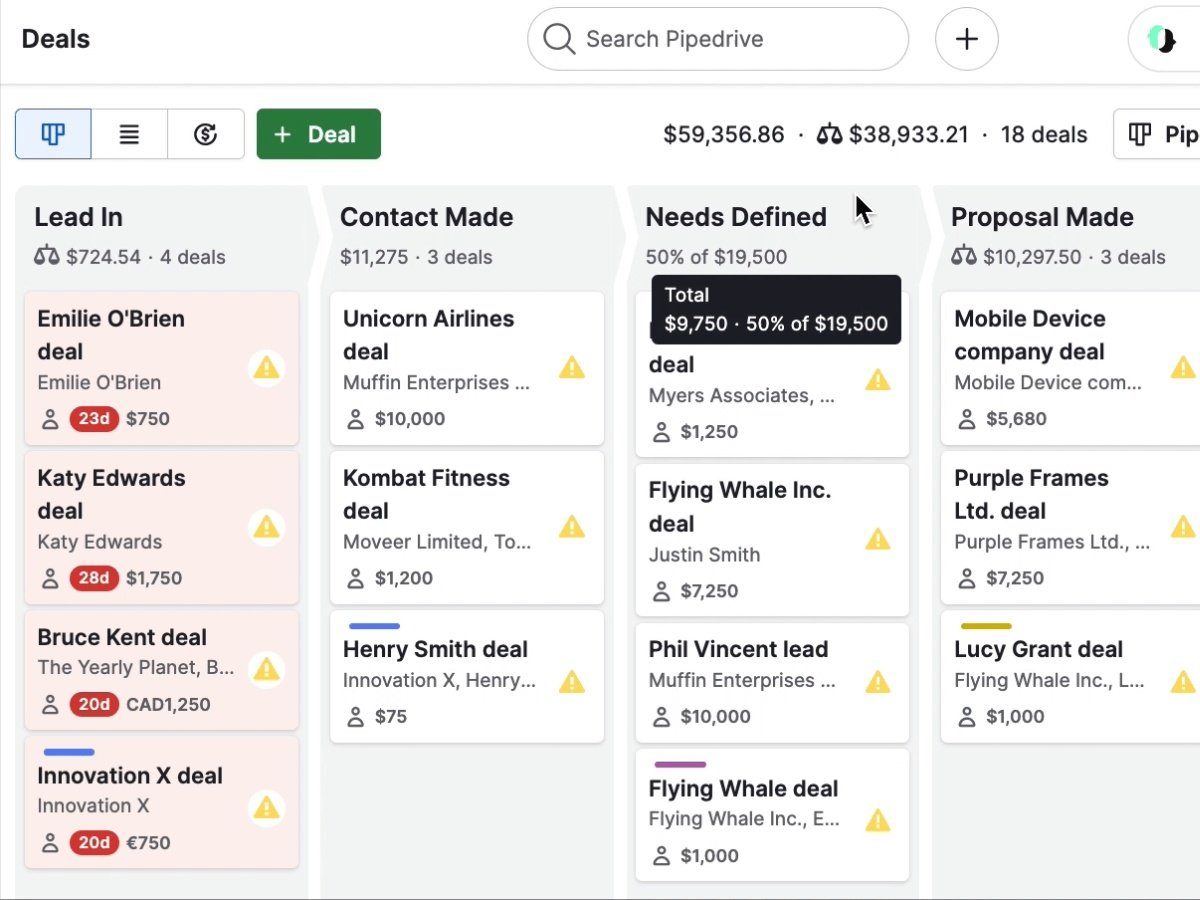This screenshot has width=1200, height=900.
Task: Open the user avatar menu
Action: point(1164,39)
